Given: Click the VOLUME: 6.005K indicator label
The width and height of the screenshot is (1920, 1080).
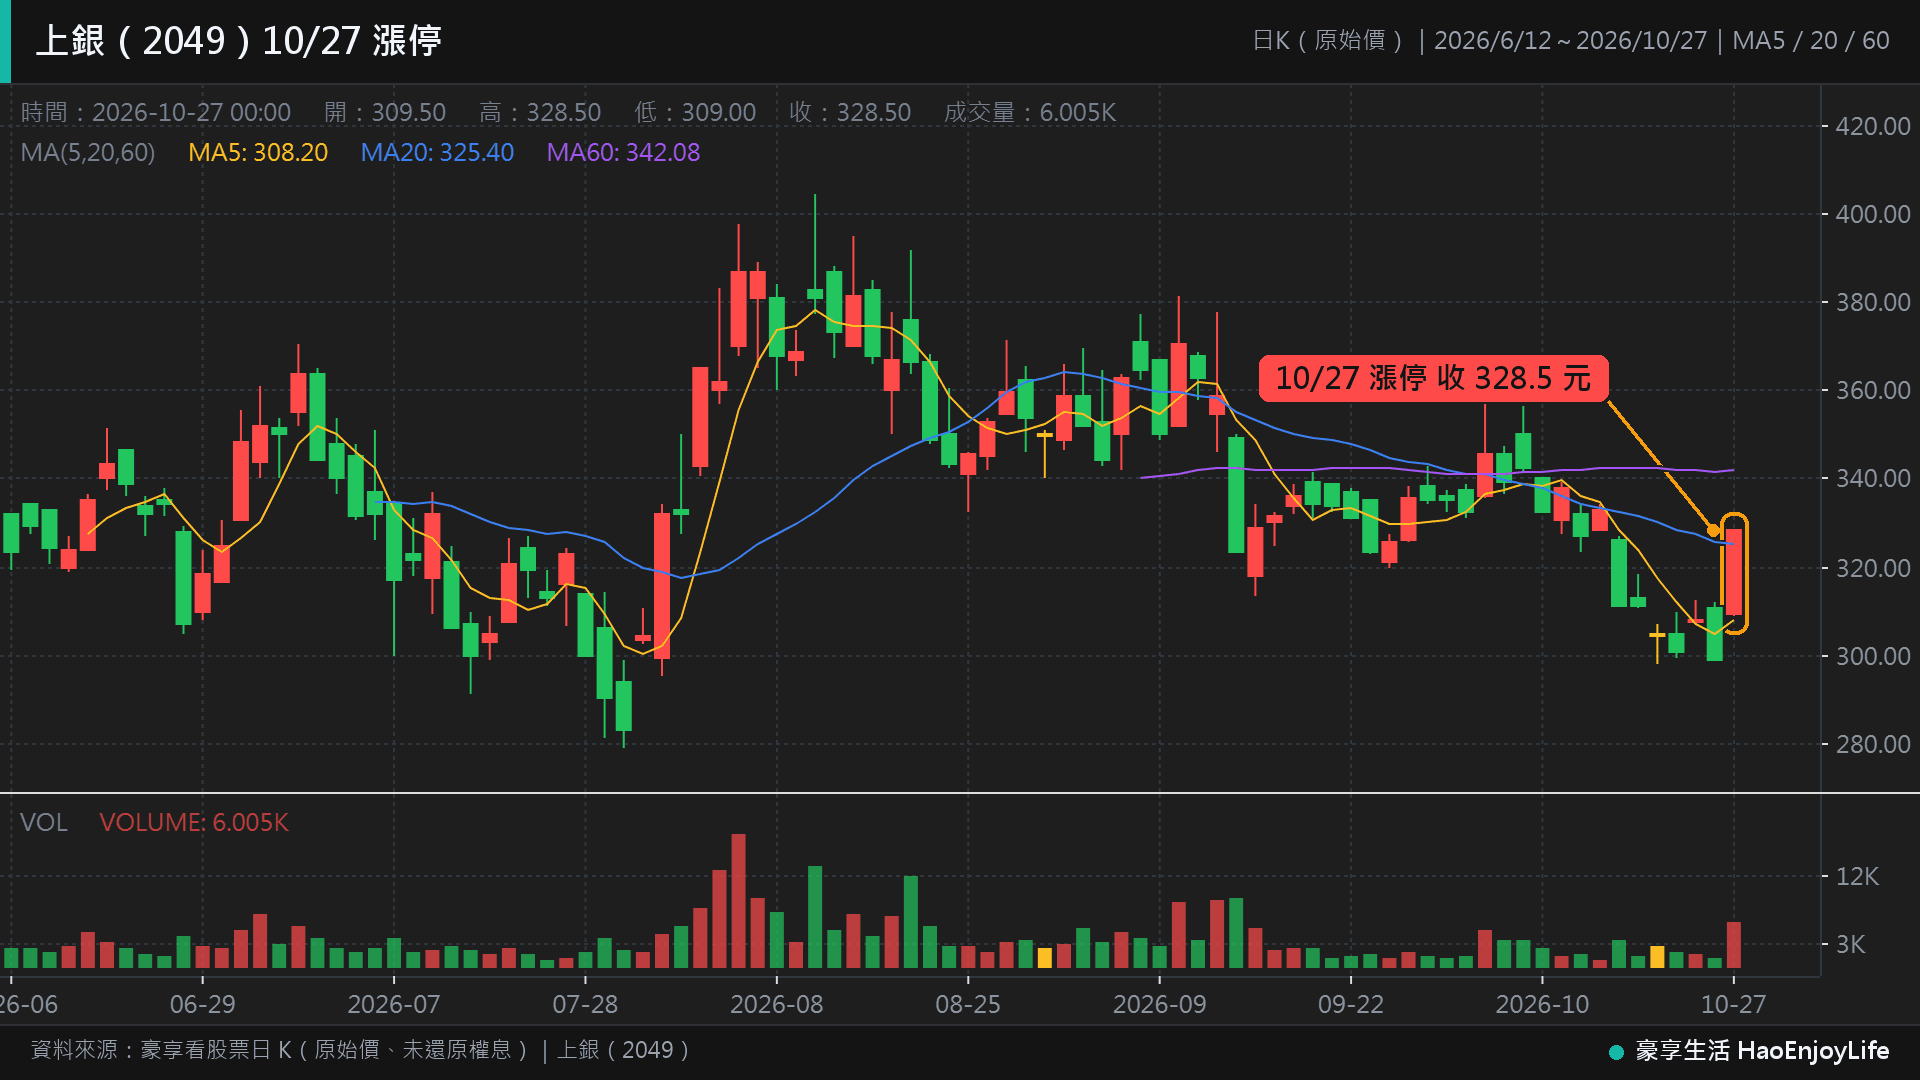Looking at the screenshot, I should pos(194,822).
